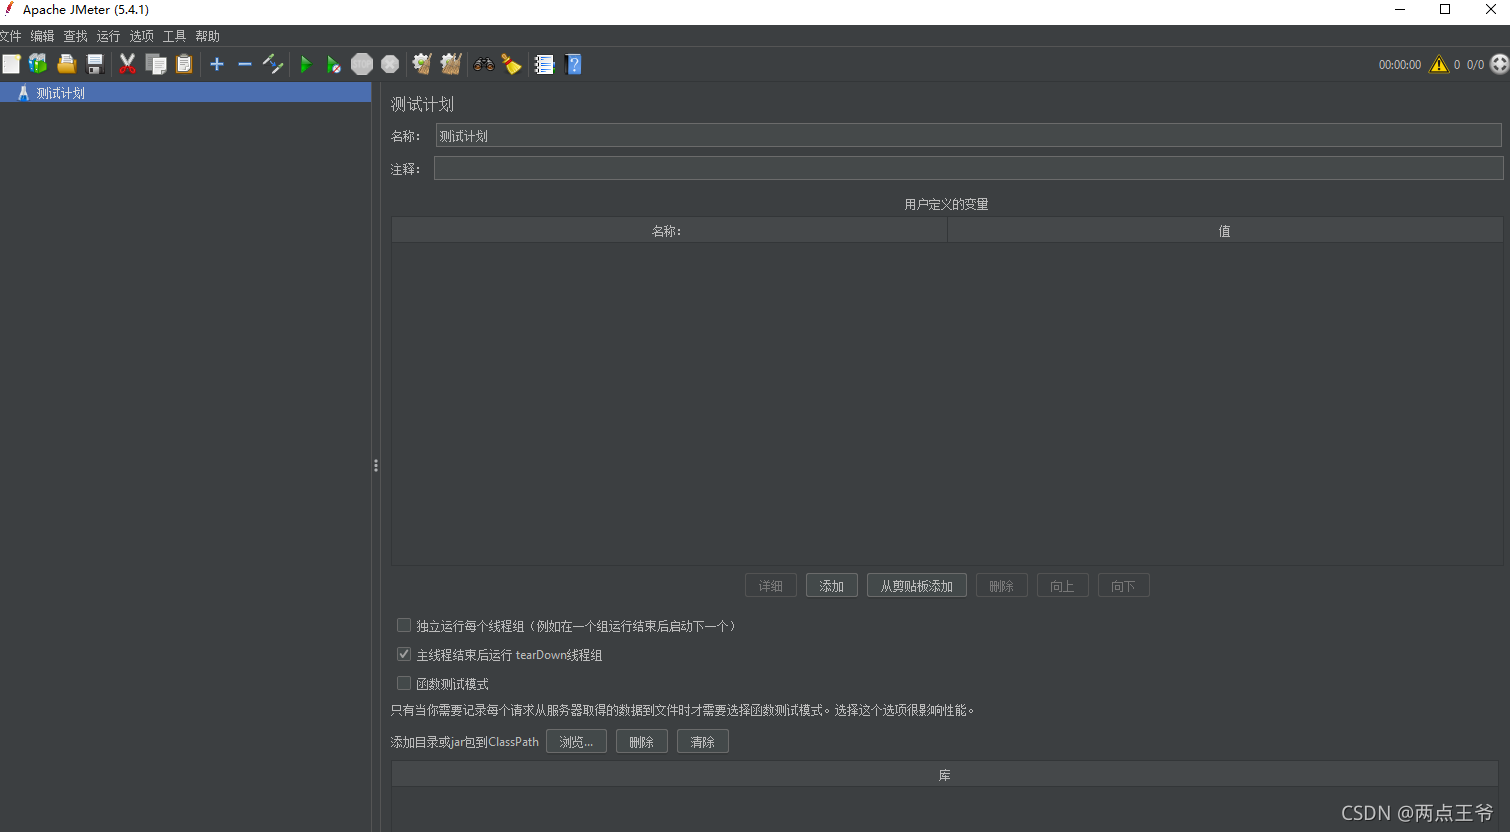Enable 函数测试模式 checkbox
Viewport: 1510px width, 832px height.
coord(404,683)
